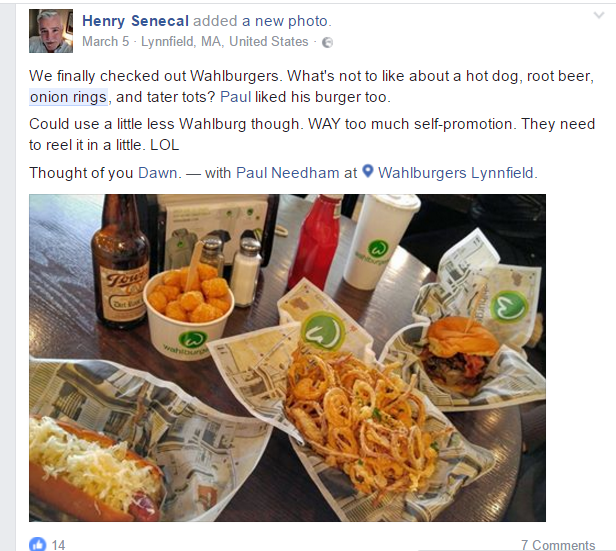Open the tagged Dawn profile link
The height and width of the screenshot is (551, 616).
point(158,173)
